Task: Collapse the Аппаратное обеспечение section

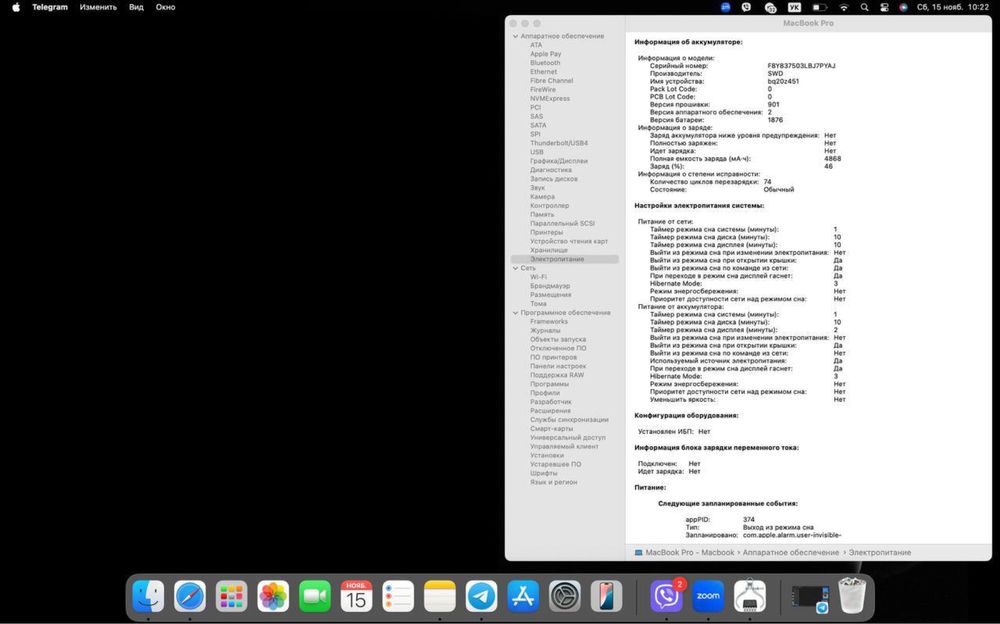Action: 515,36
